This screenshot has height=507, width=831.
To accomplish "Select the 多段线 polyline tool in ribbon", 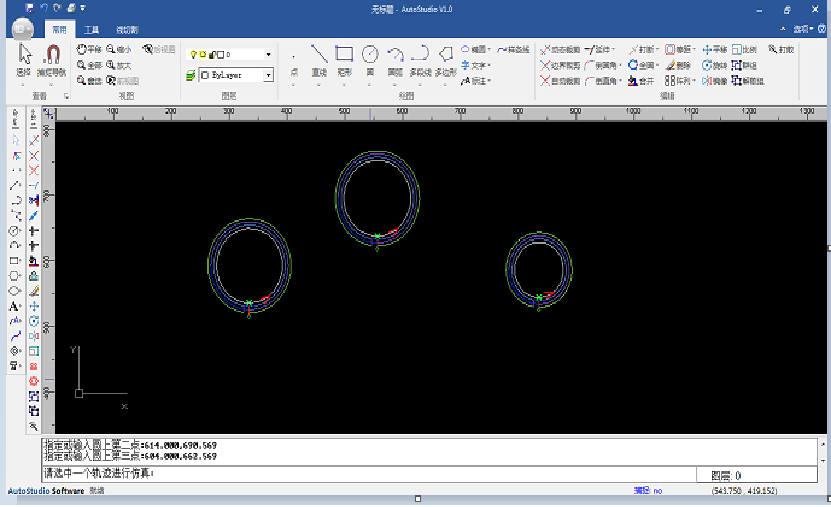I will pos(420,61).
